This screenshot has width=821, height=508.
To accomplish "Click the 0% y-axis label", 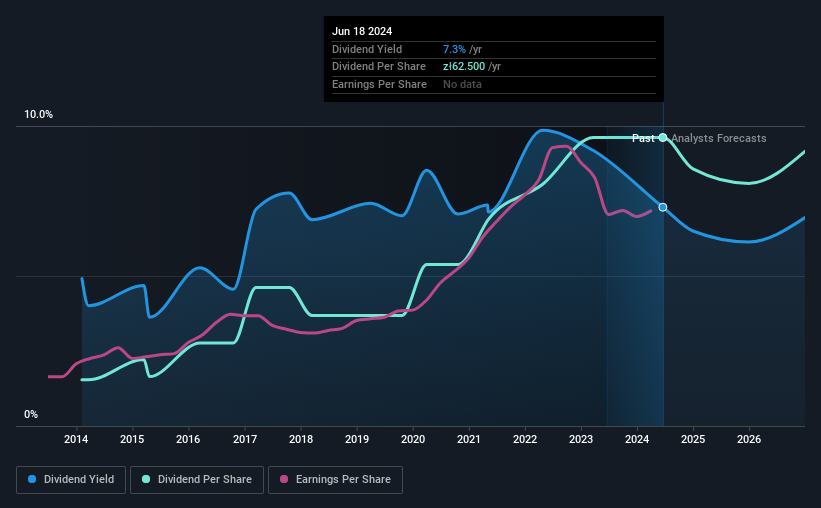I will (31, 414).
